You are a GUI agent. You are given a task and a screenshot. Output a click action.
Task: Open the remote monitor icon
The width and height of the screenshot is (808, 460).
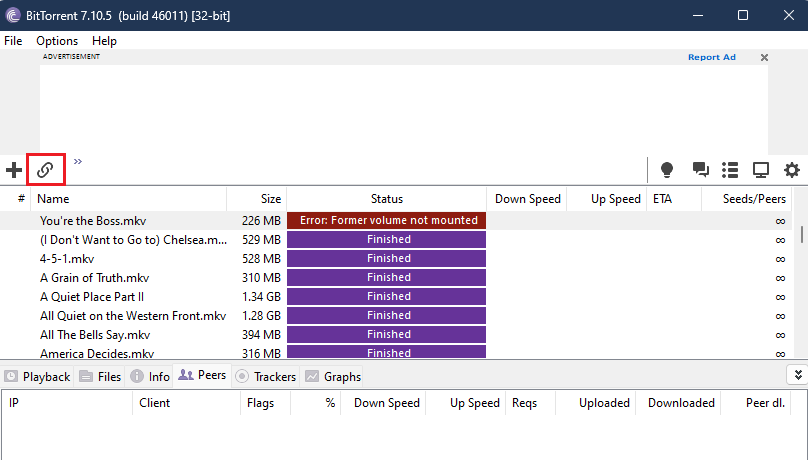[761, 169]
